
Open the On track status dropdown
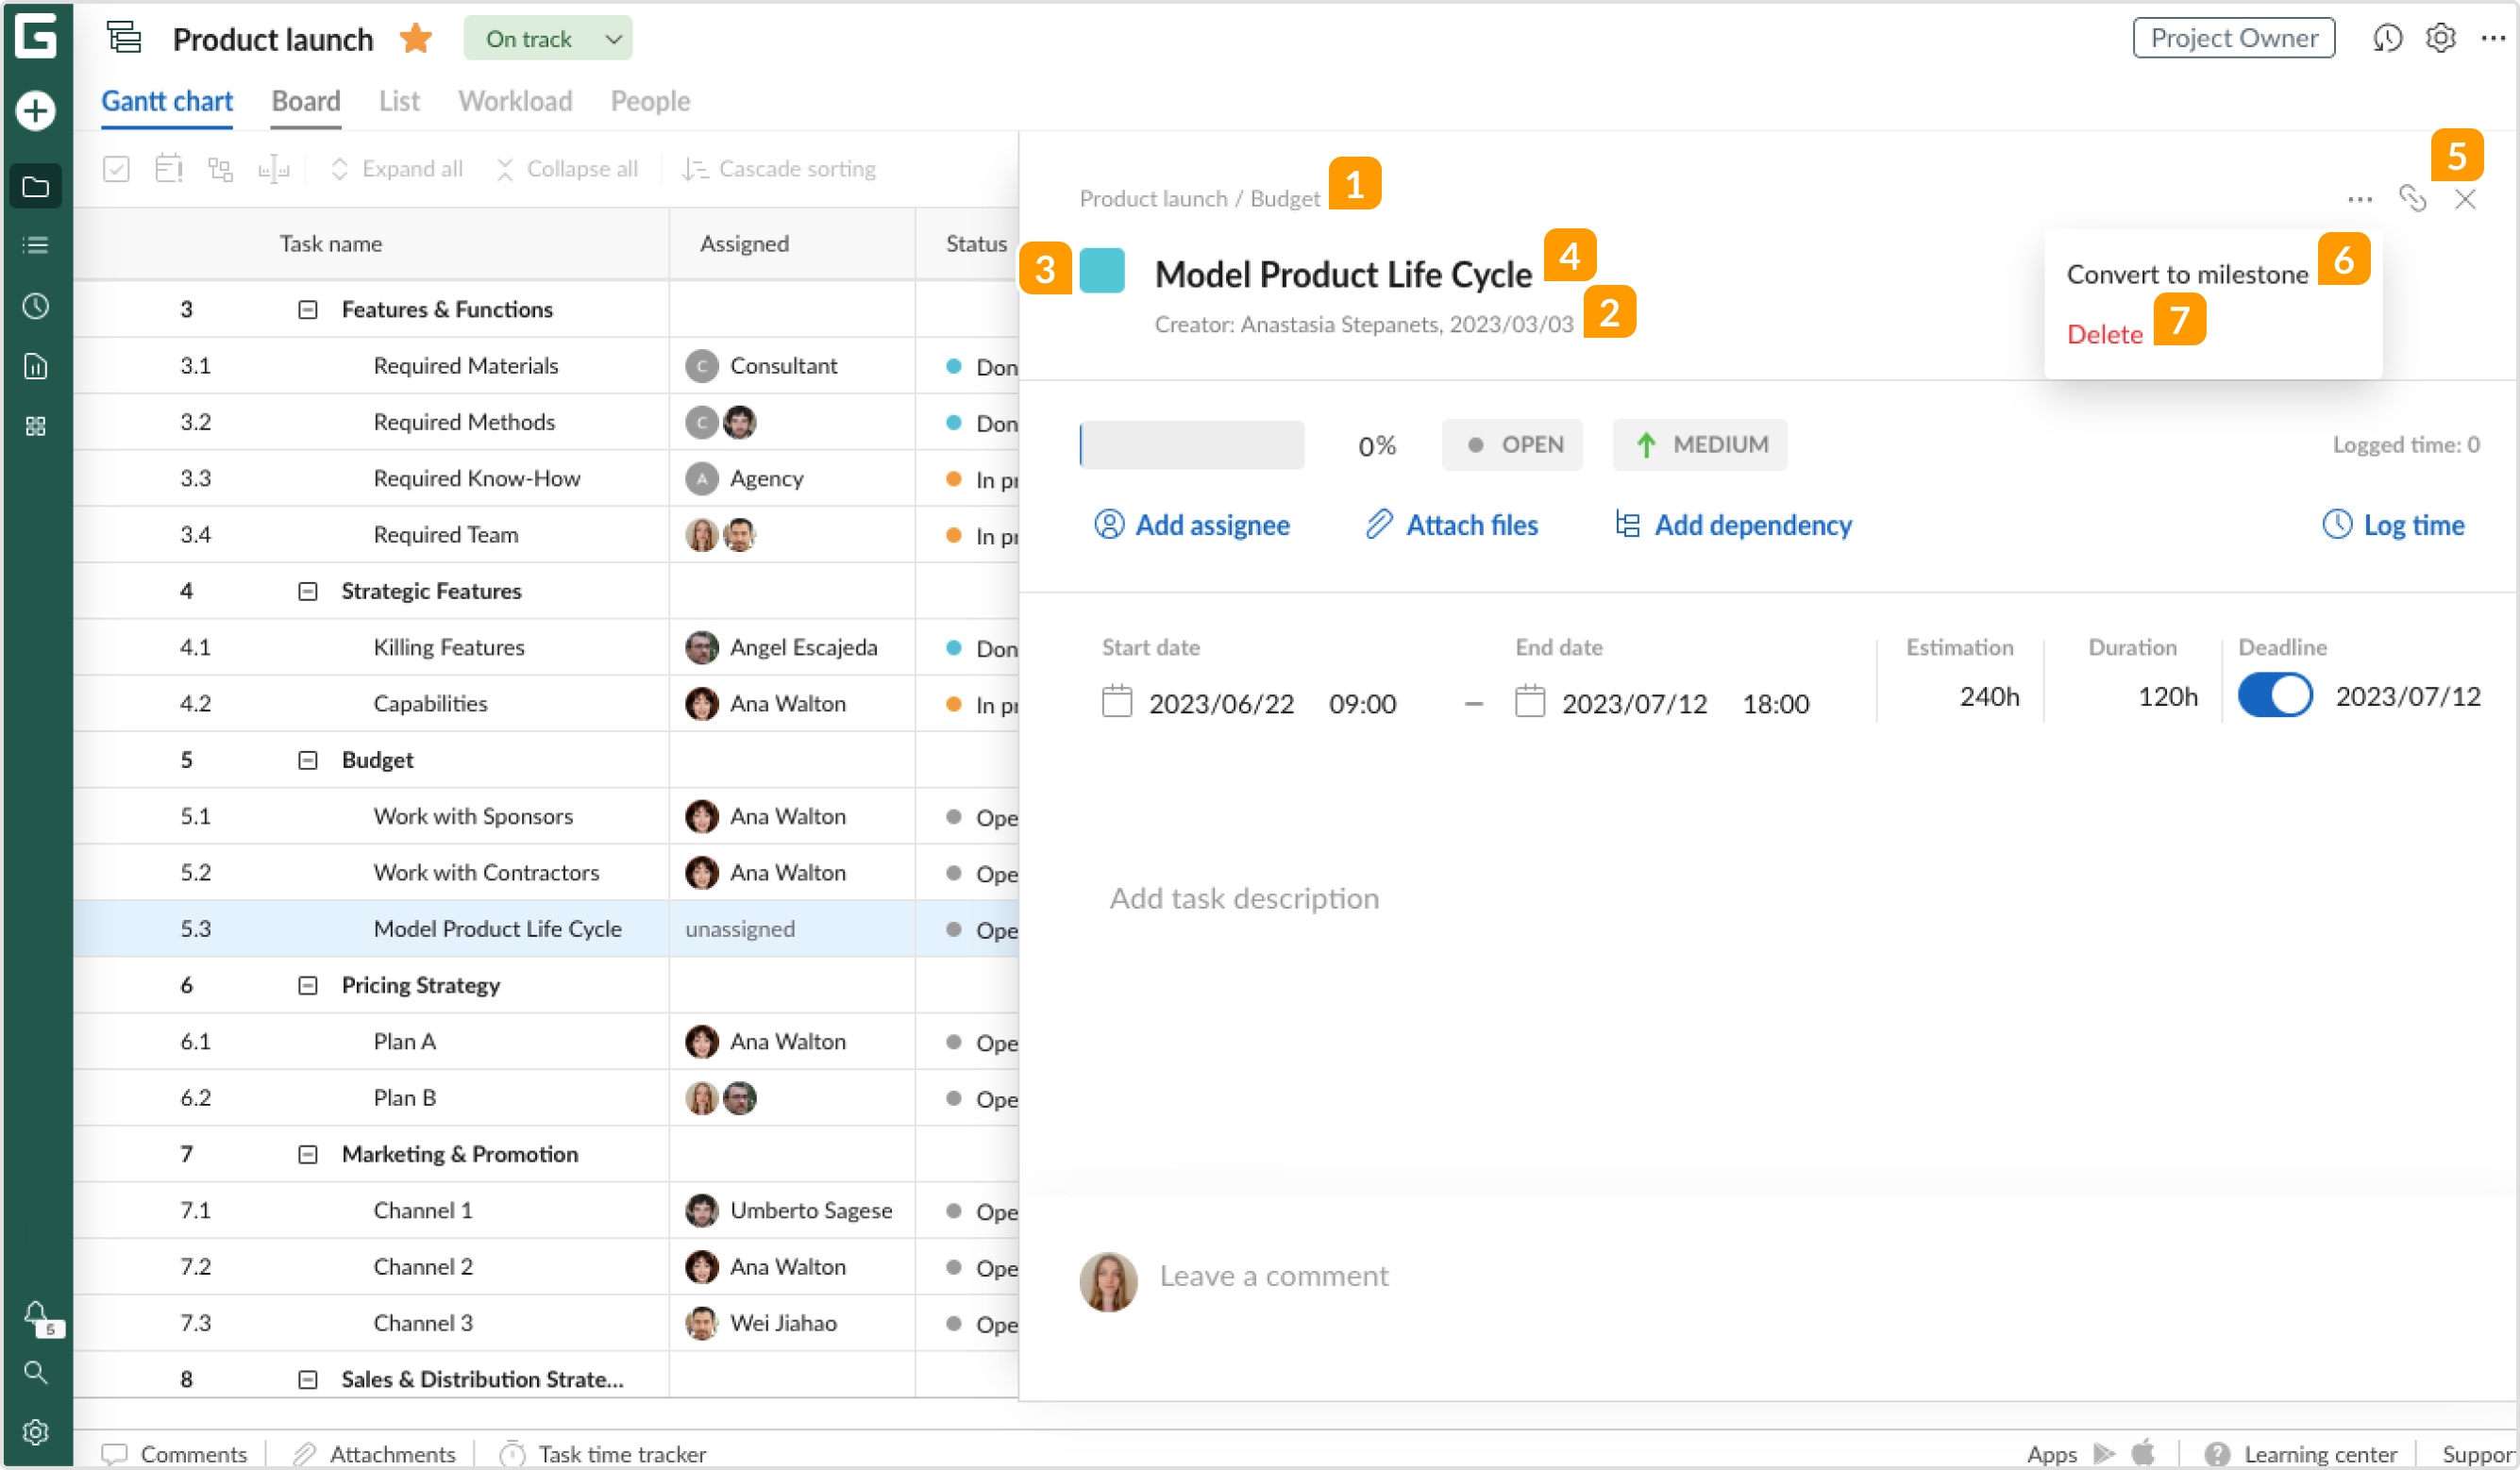pos(548,39)
